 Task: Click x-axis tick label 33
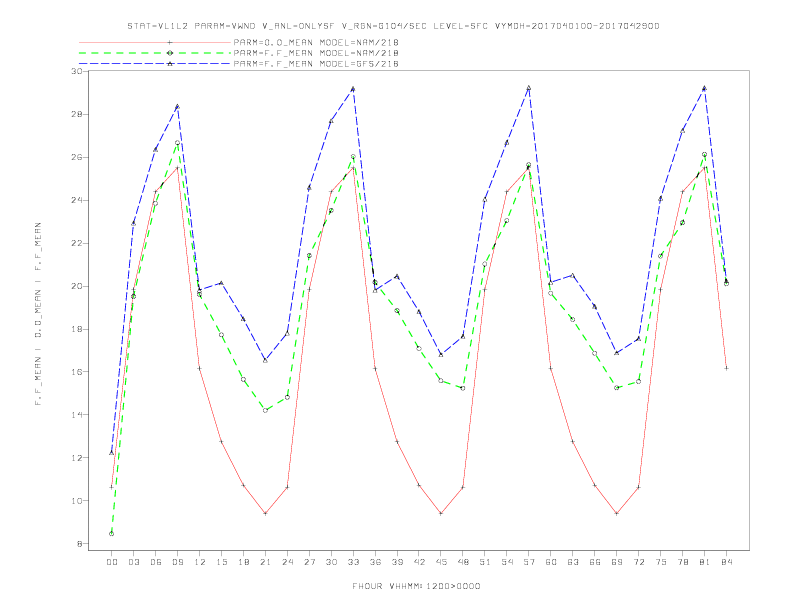tap(353, 562)
